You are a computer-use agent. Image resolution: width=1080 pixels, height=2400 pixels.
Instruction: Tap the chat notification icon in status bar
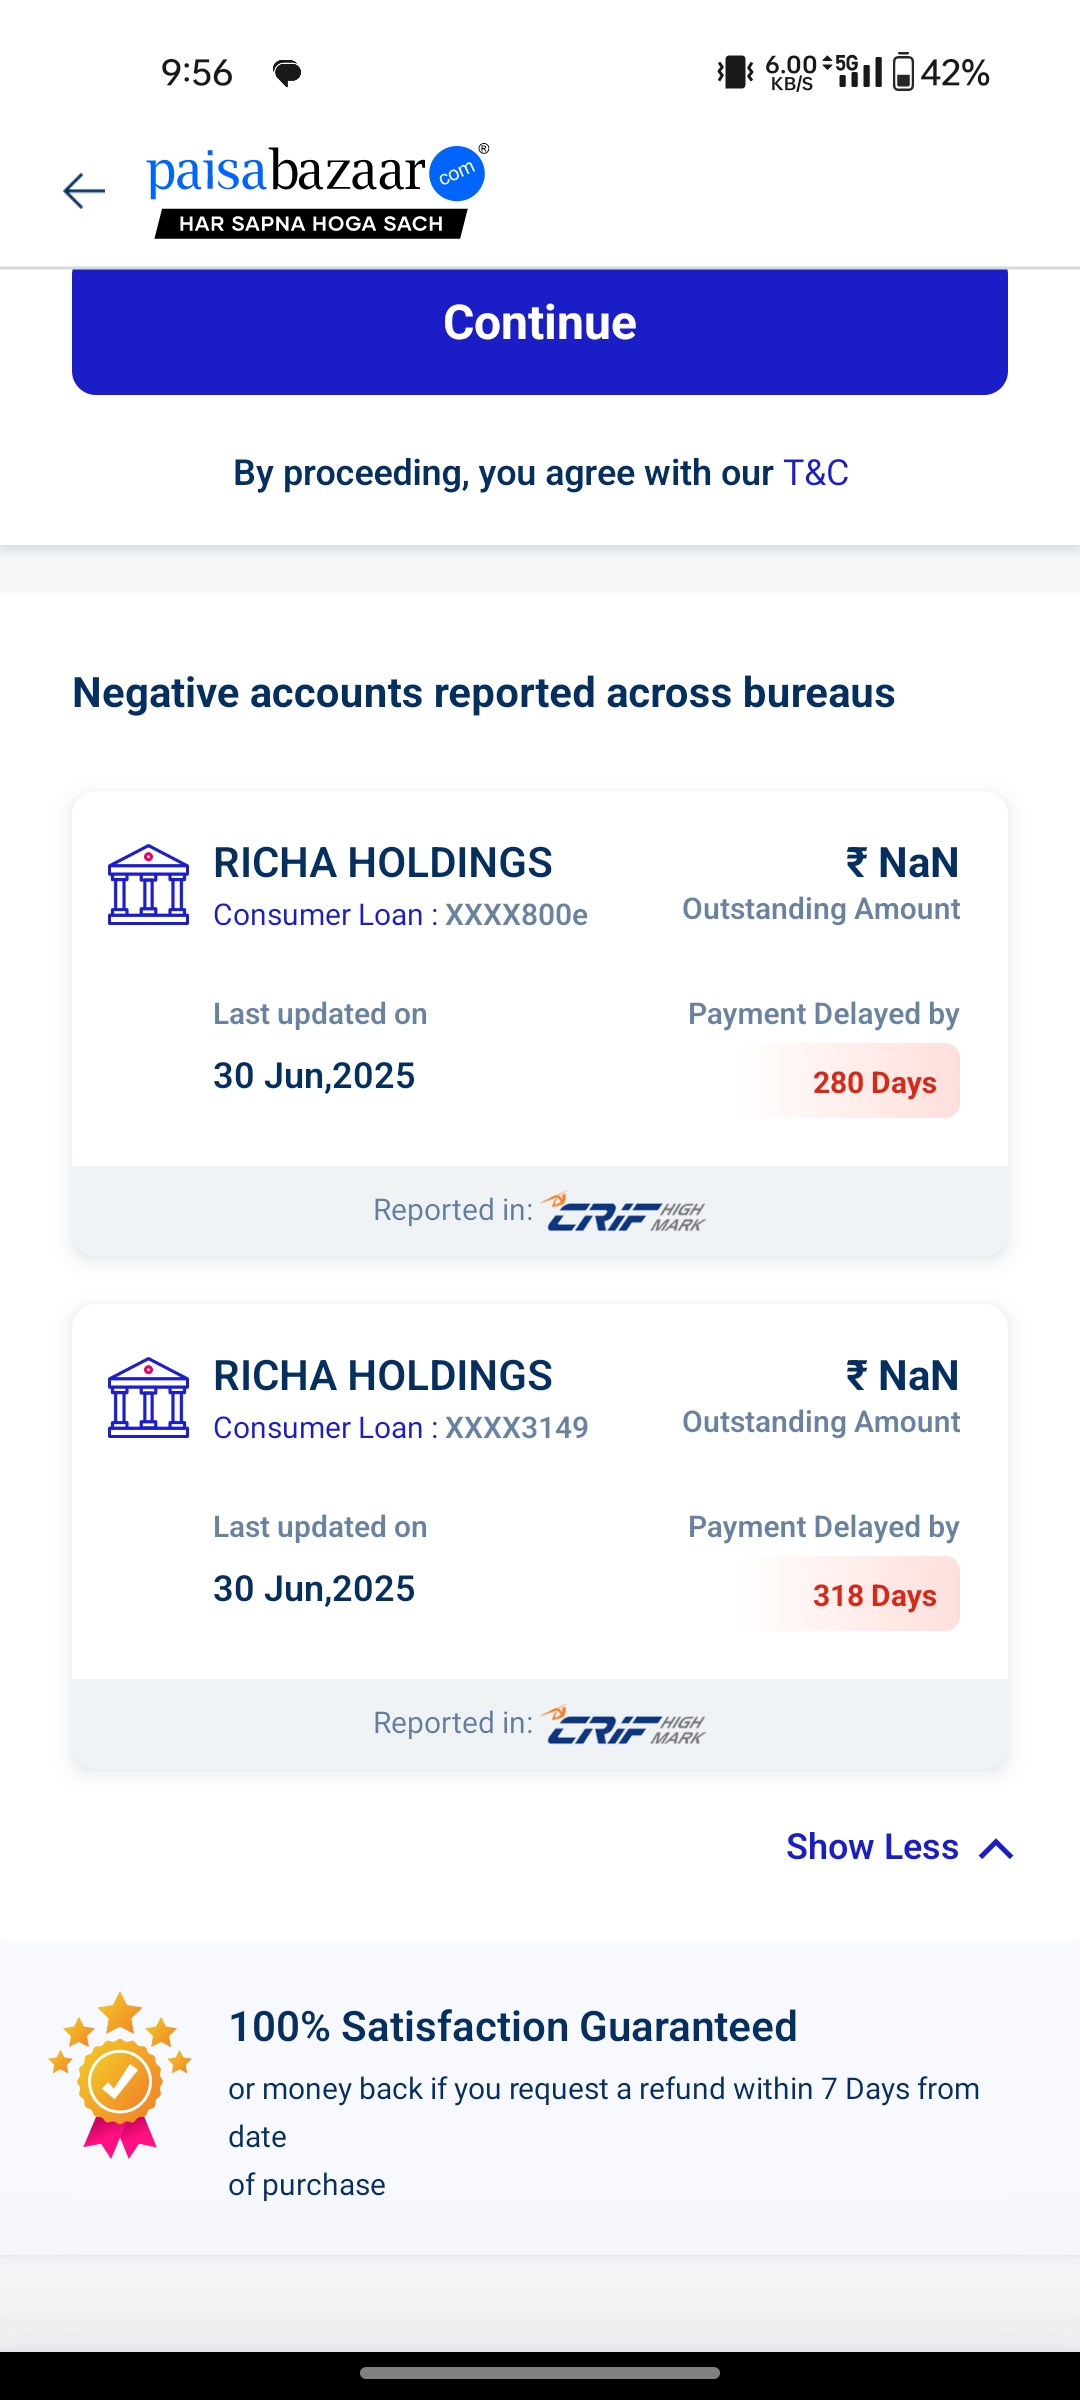[287, 73]
